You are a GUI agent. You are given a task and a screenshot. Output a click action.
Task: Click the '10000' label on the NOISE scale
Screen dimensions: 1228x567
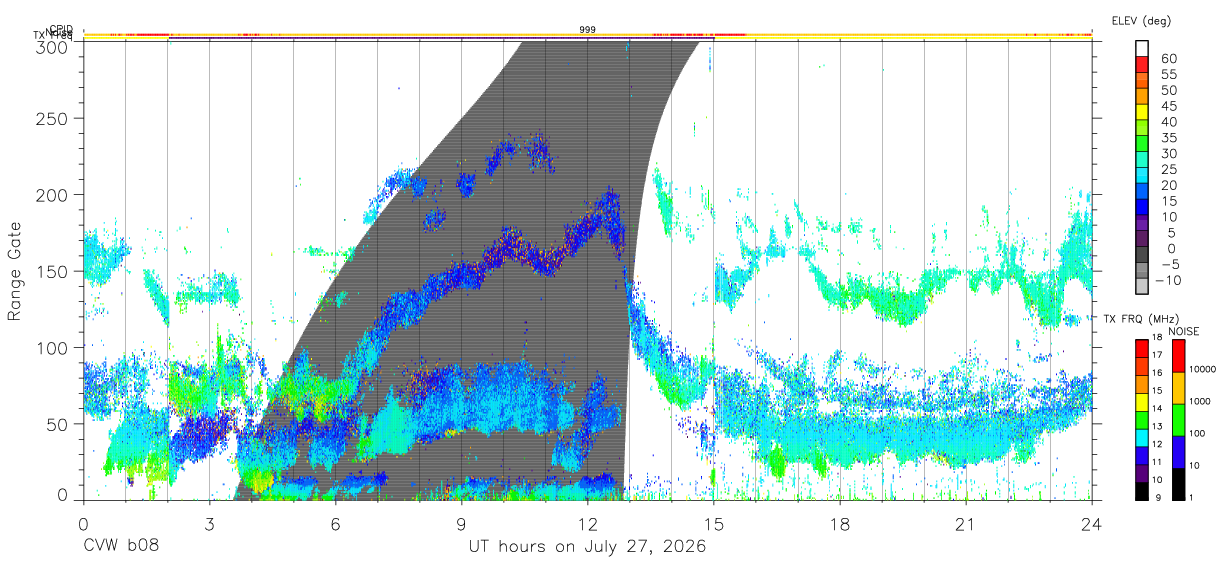pos(1203,370)
